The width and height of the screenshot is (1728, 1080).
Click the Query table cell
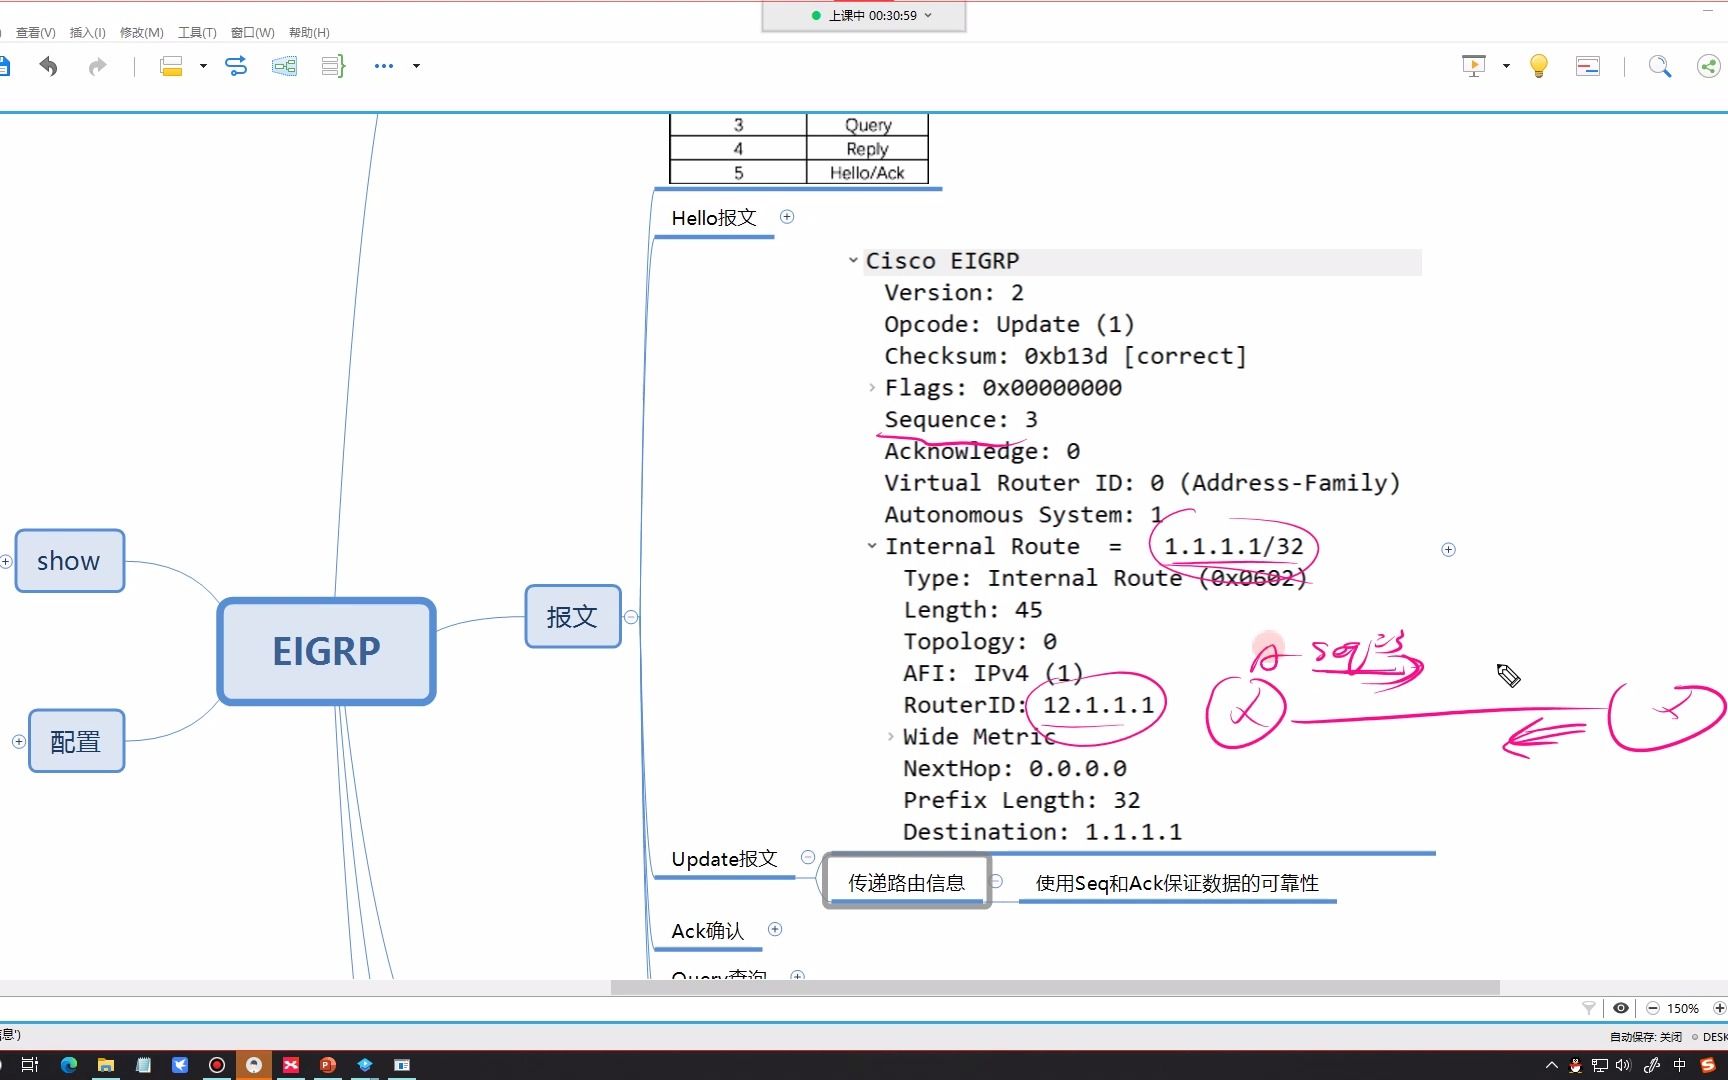point(867,125)
